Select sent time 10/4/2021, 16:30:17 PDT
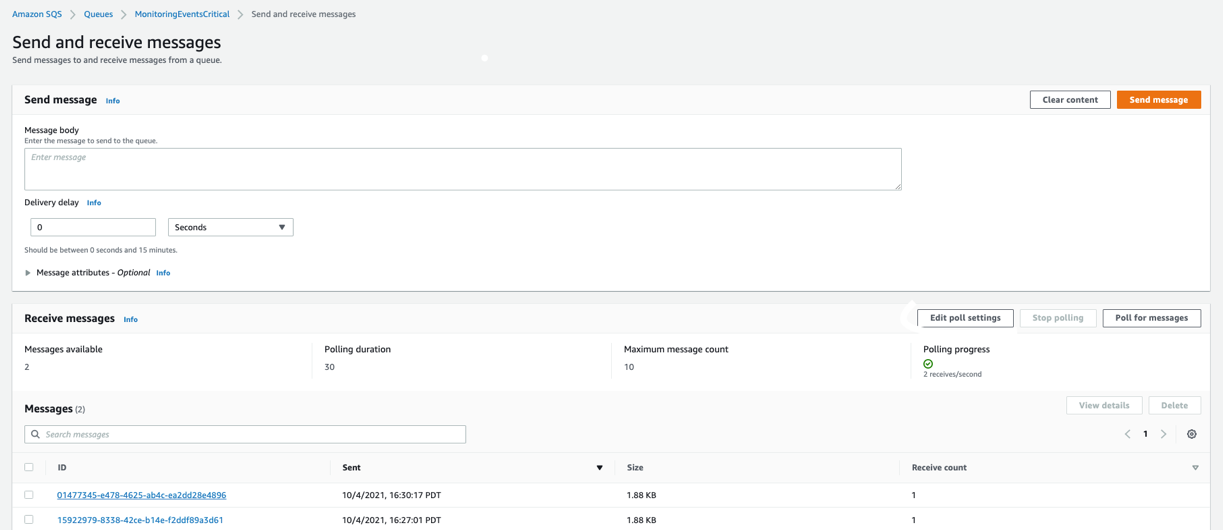The width and height of the screenshot is (1223, 530). pyautogui.click(x=391, y=495)
